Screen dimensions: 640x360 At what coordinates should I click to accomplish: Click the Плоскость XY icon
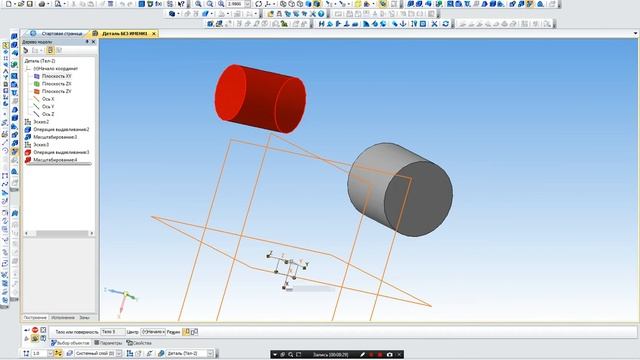pos(37,76)
